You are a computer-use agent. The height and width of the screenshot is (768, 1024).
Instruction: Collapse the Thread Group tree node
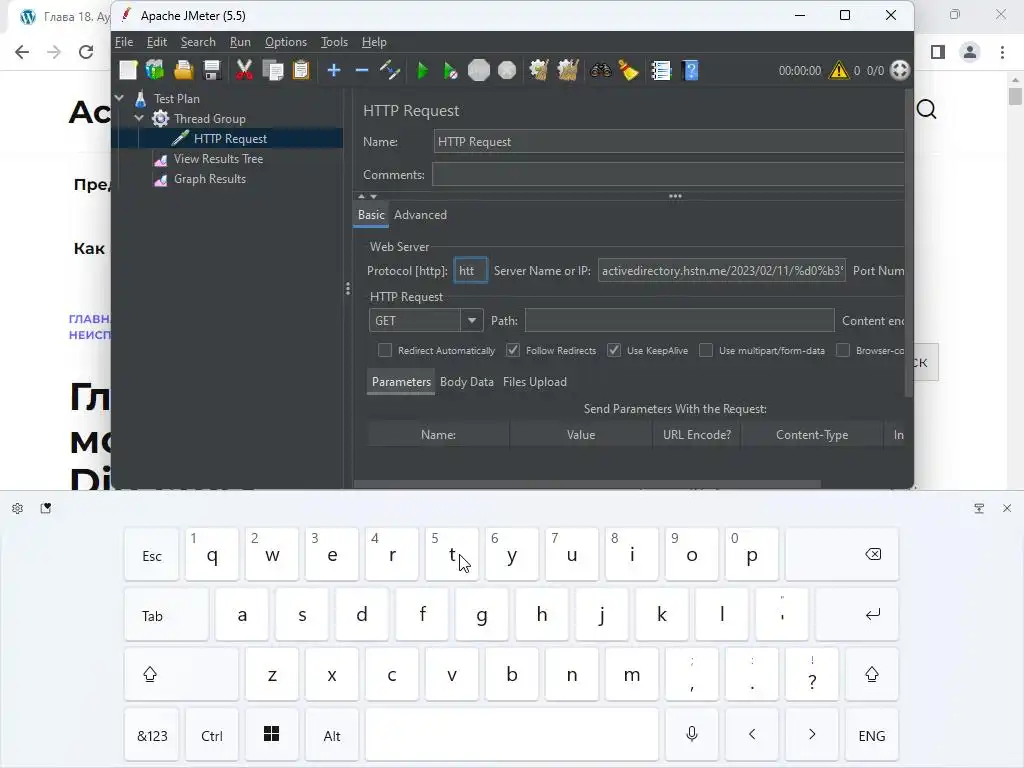pos(139,118)
